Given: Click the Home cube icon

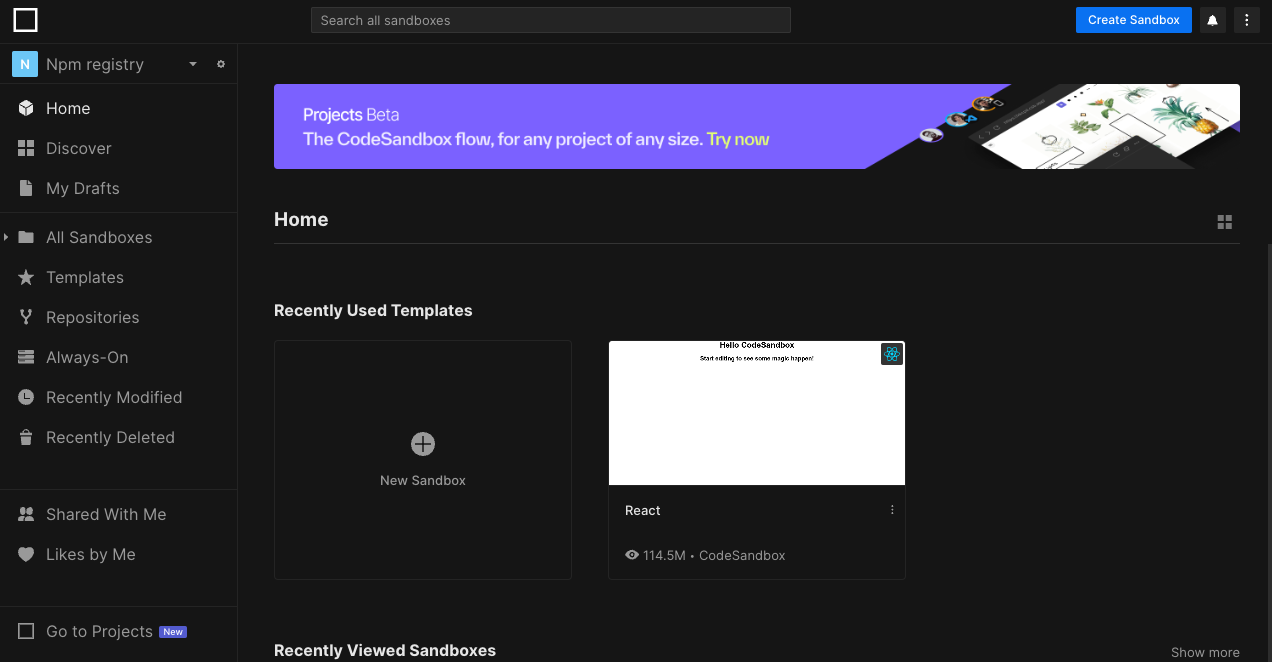Looking at the screenshot, I should (26, 108).
